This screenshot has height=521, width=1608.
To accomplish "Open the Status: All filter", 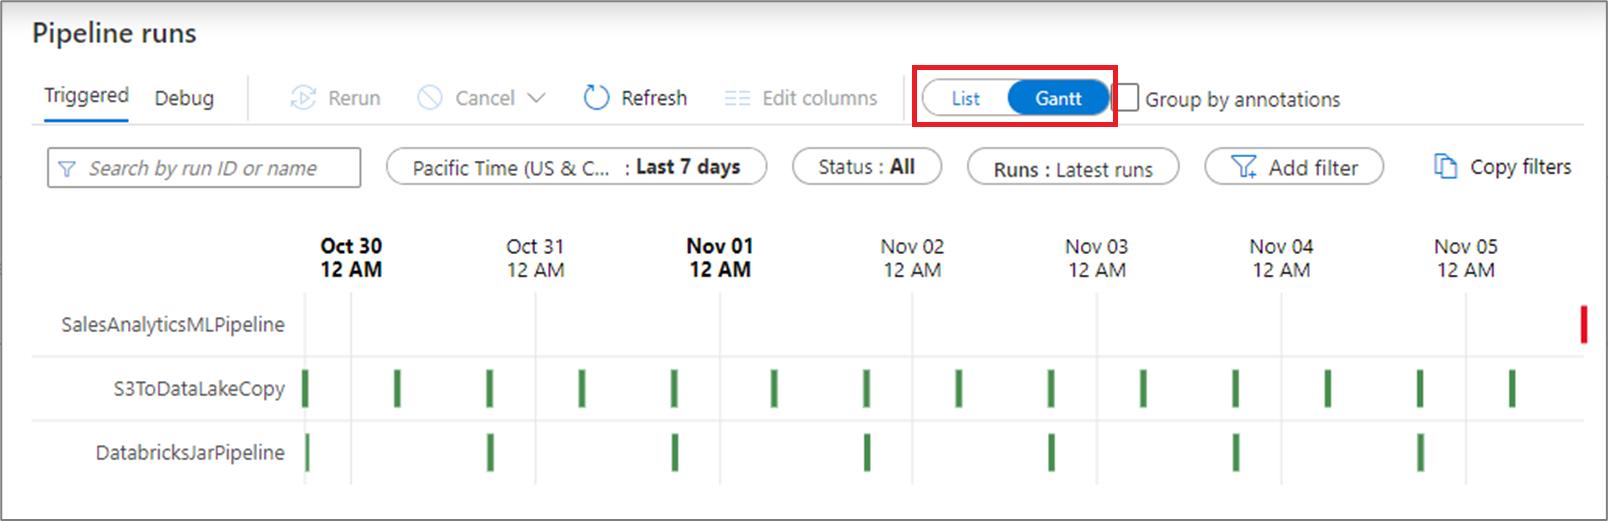I will pyautogui.click(x=866, y=167).
